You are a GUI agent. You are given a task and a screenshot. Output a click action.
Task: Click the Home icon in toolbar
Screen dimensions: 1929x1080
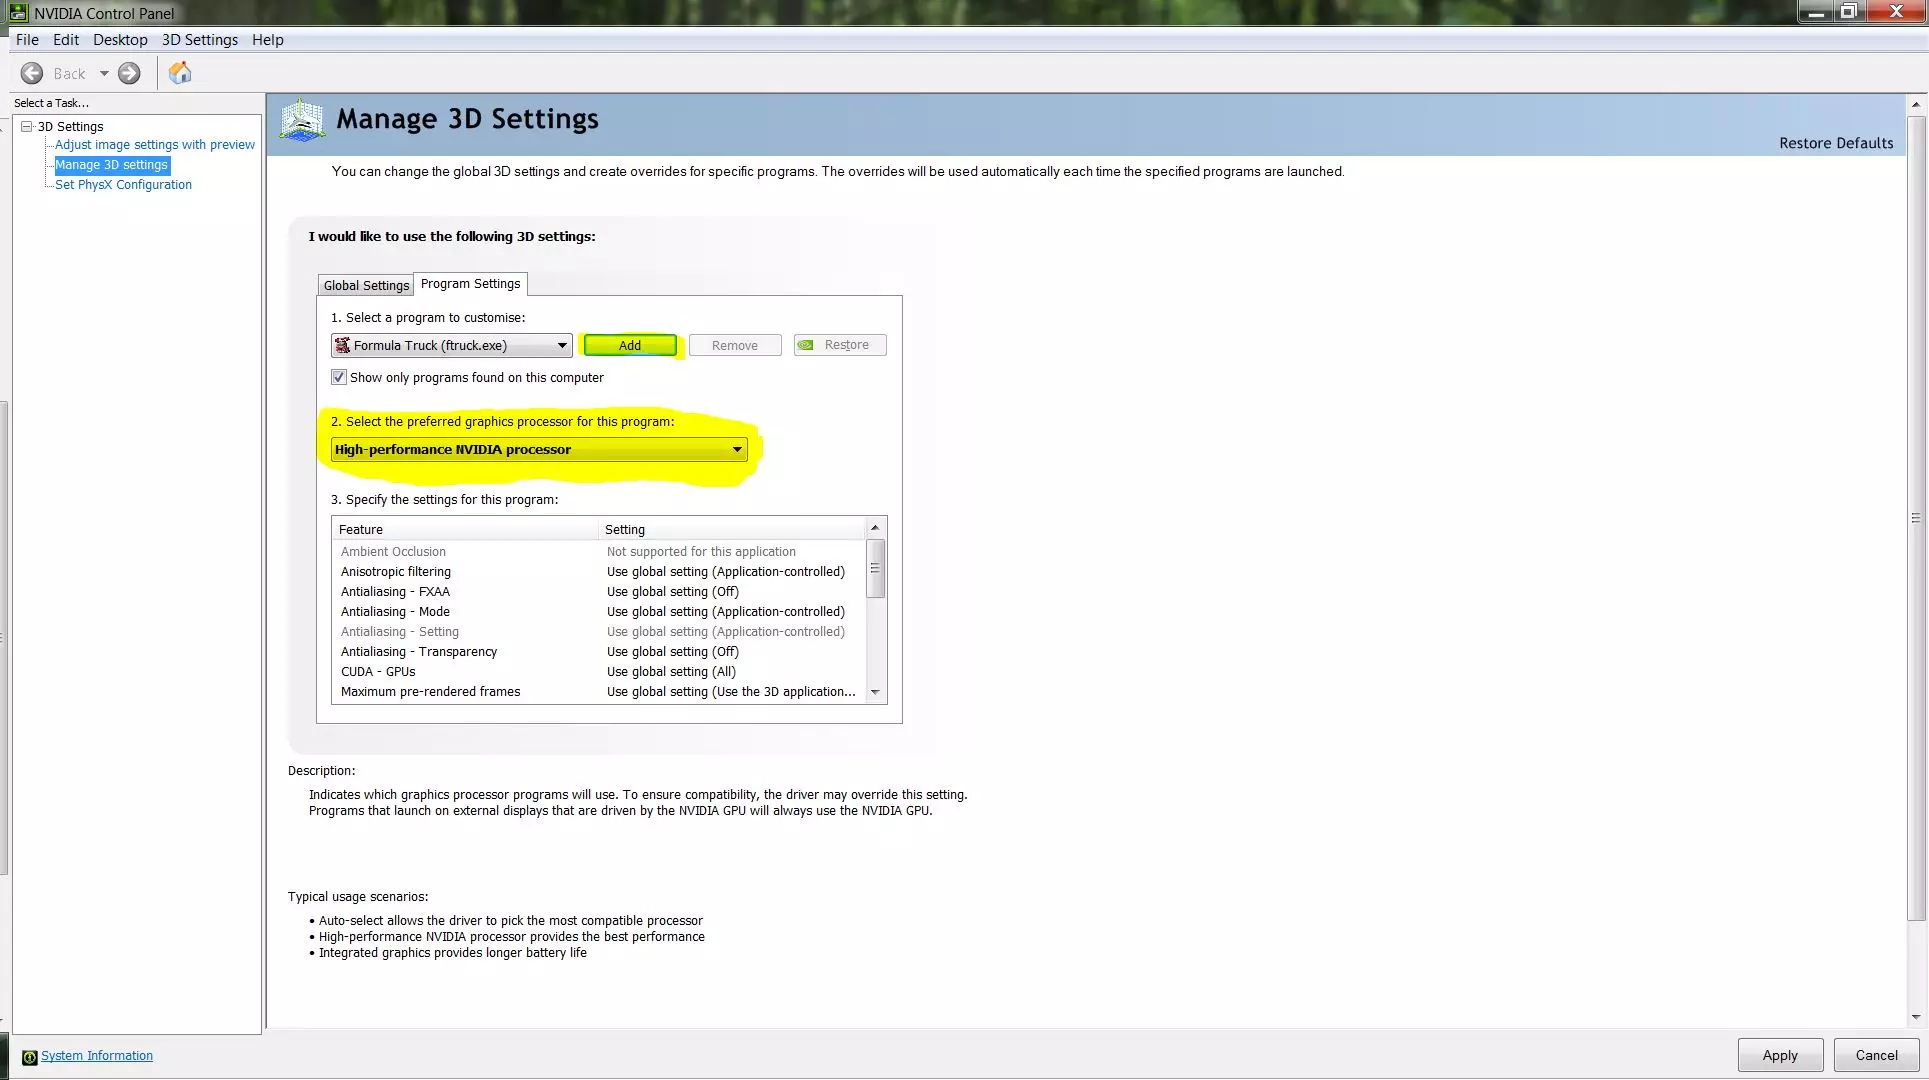click(180, 73)
